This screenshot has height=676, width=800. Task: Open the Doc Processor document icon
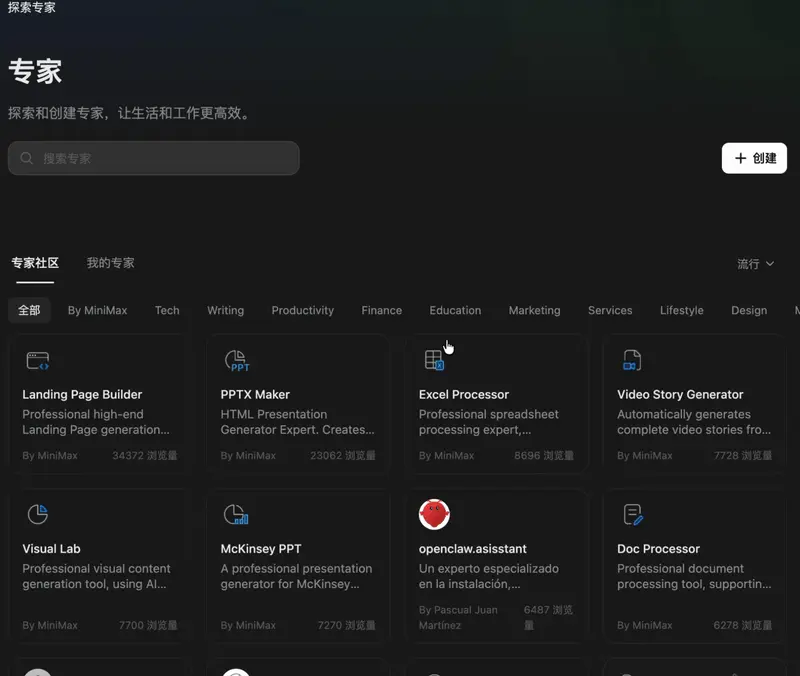point(631,514)
